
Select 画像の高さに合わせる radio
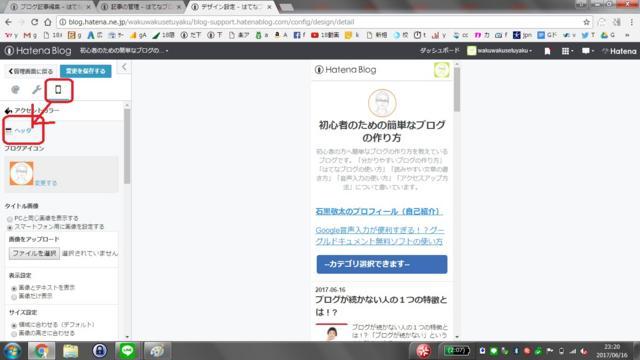[x=14, y=333]
